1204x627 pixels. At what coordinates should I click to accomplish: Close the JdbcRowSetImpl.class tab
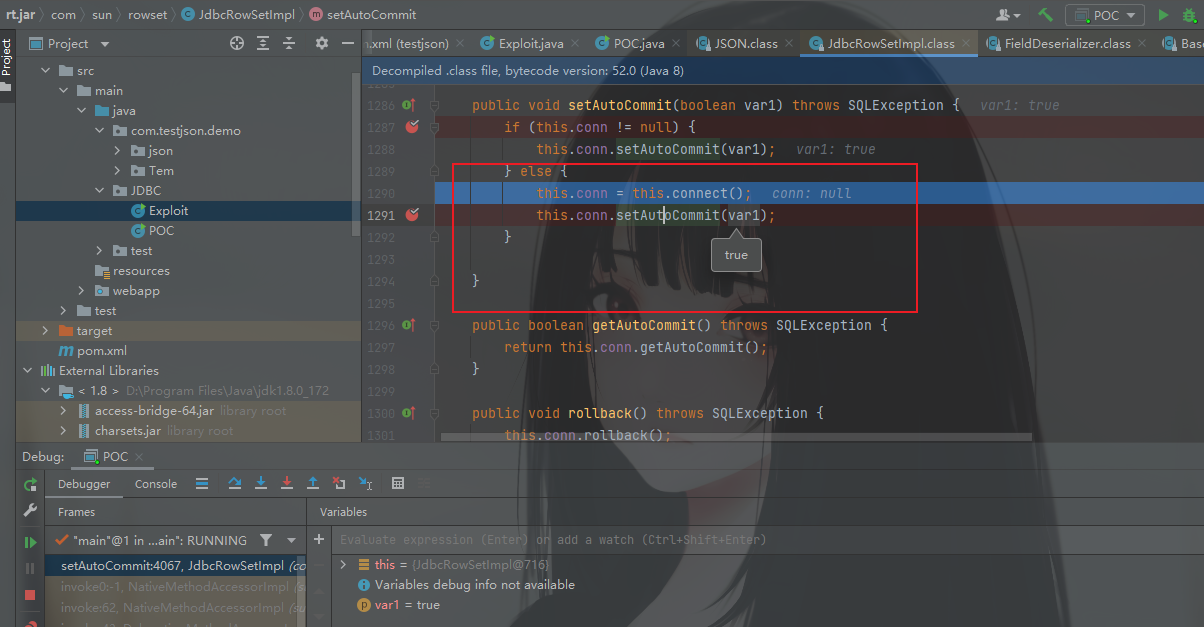coord(967,44)
